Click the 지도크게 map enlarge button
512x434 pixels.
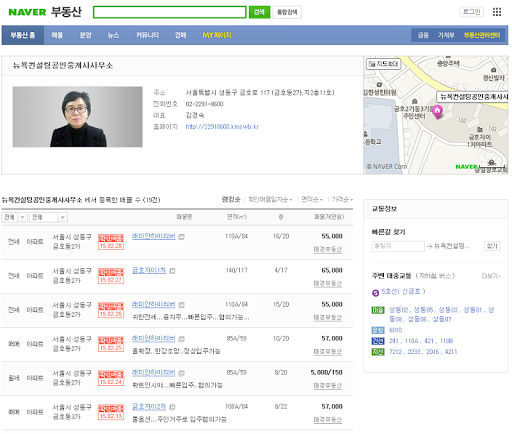383,64
